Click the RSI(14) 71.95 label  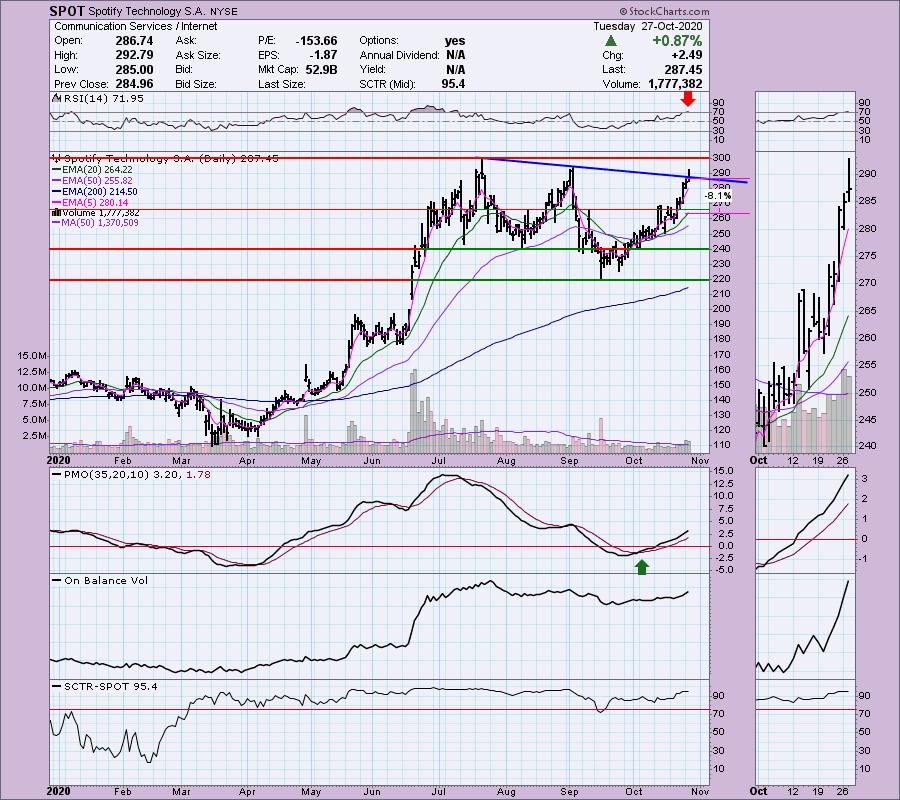coord(103,99)
